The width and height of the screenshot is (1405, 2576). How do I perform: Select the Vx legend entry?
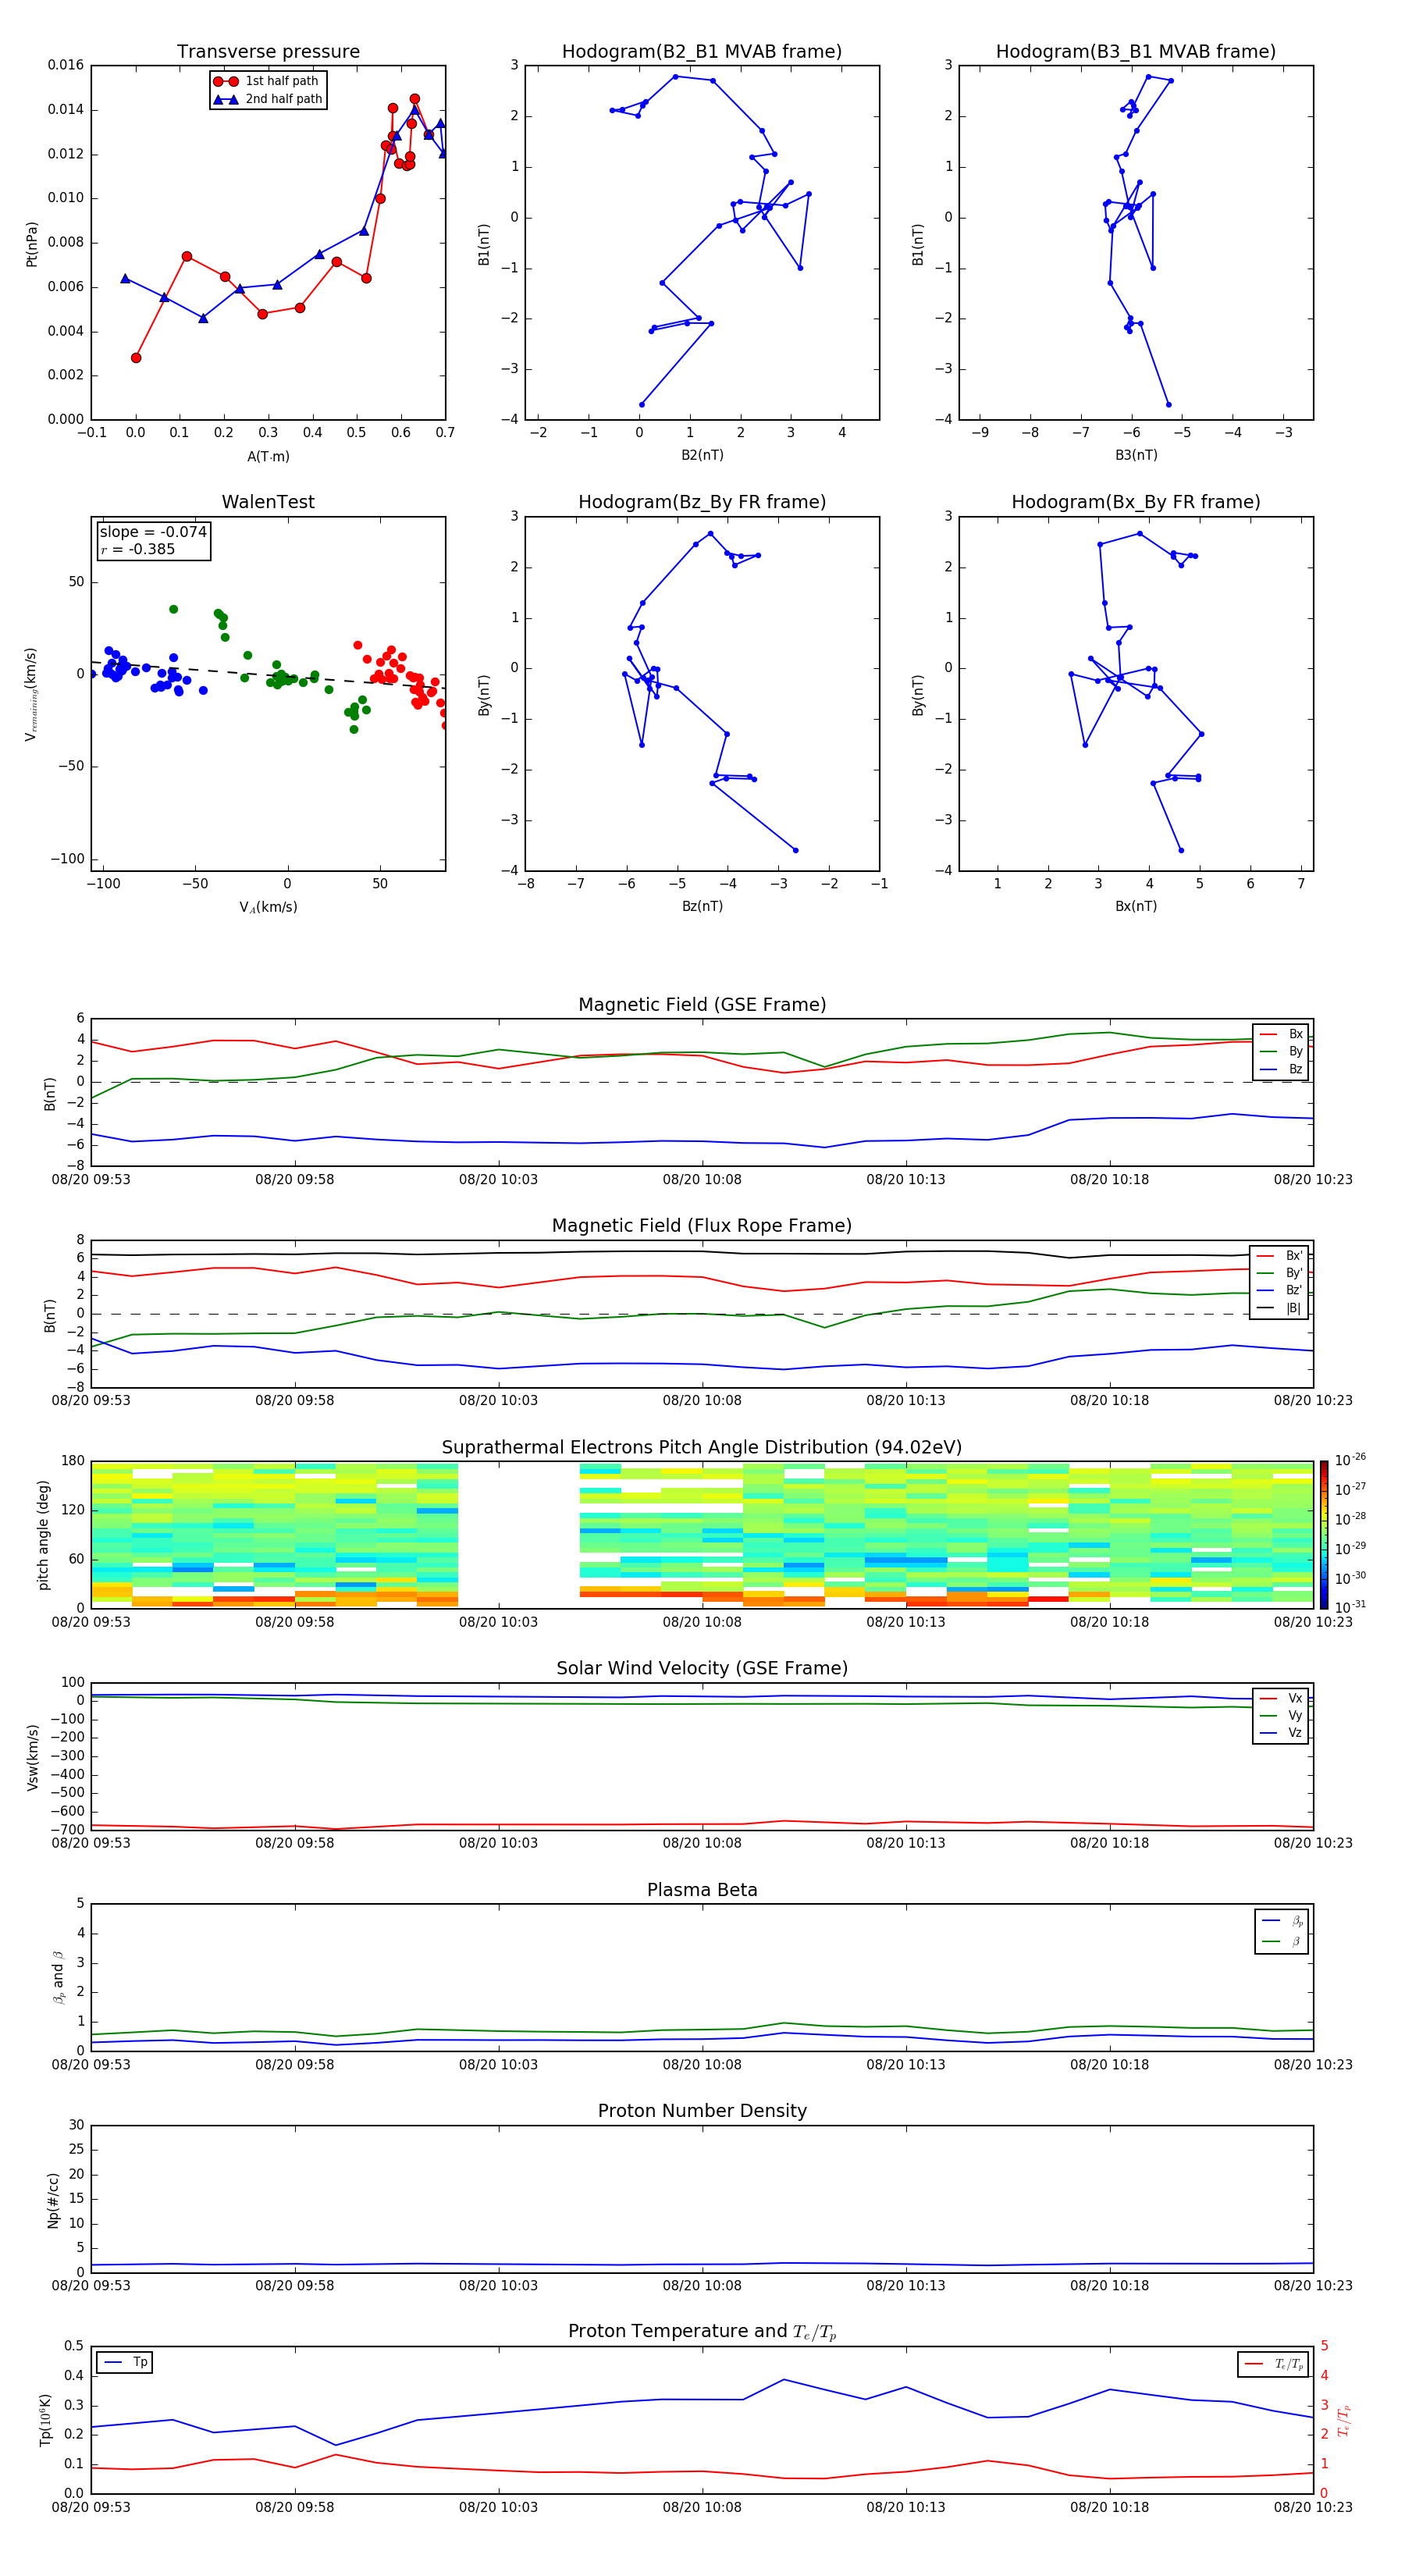click(x=1281, y=1698)
